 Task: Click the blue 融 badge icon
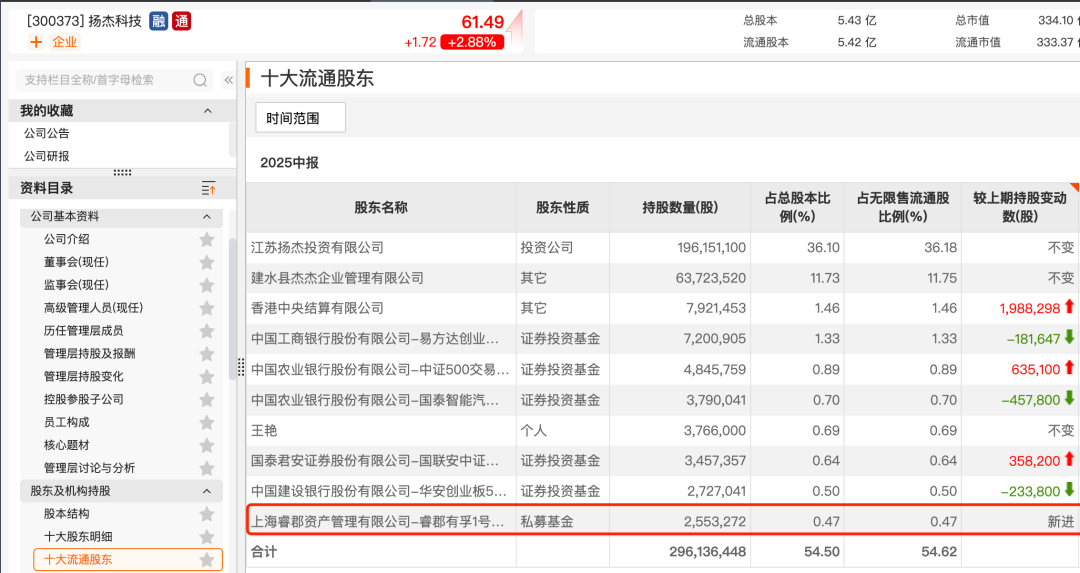coord(159,21)
